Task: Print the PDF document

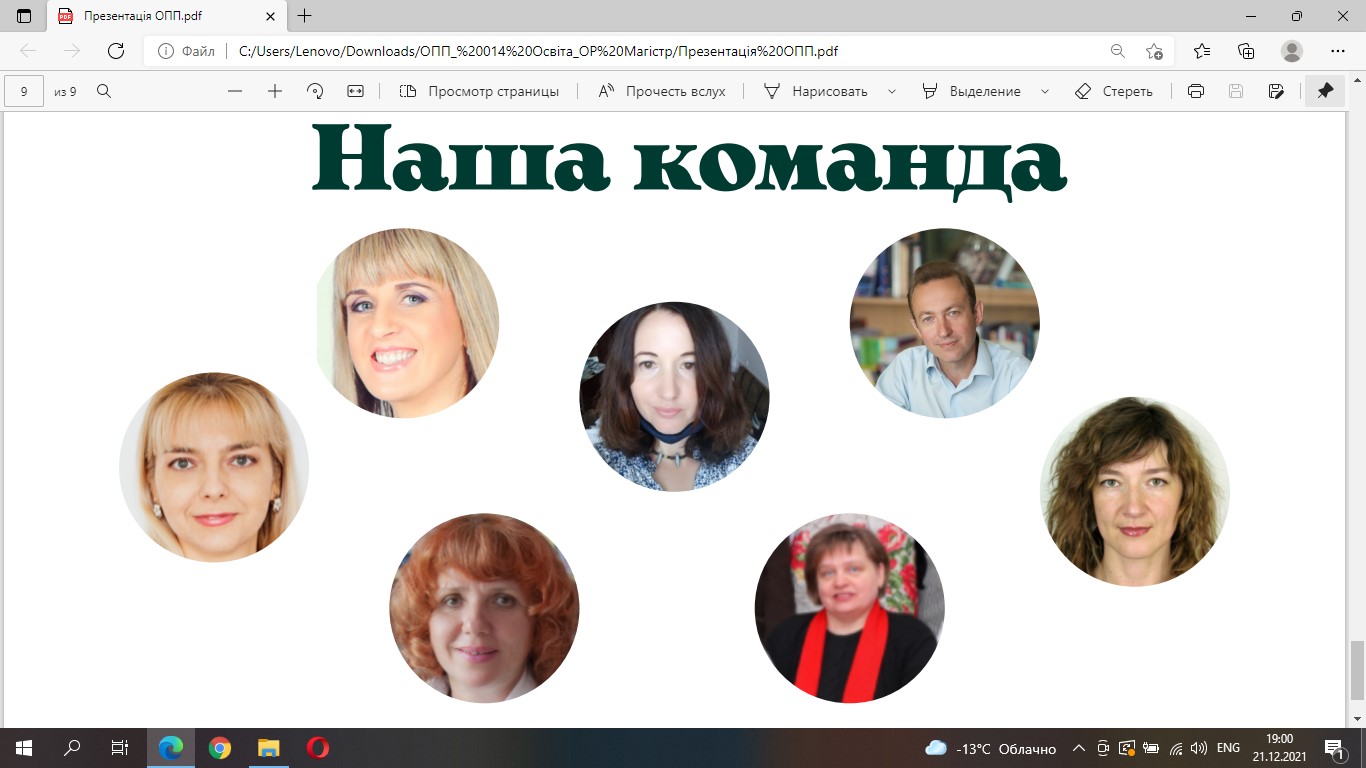Action: 1195,91
